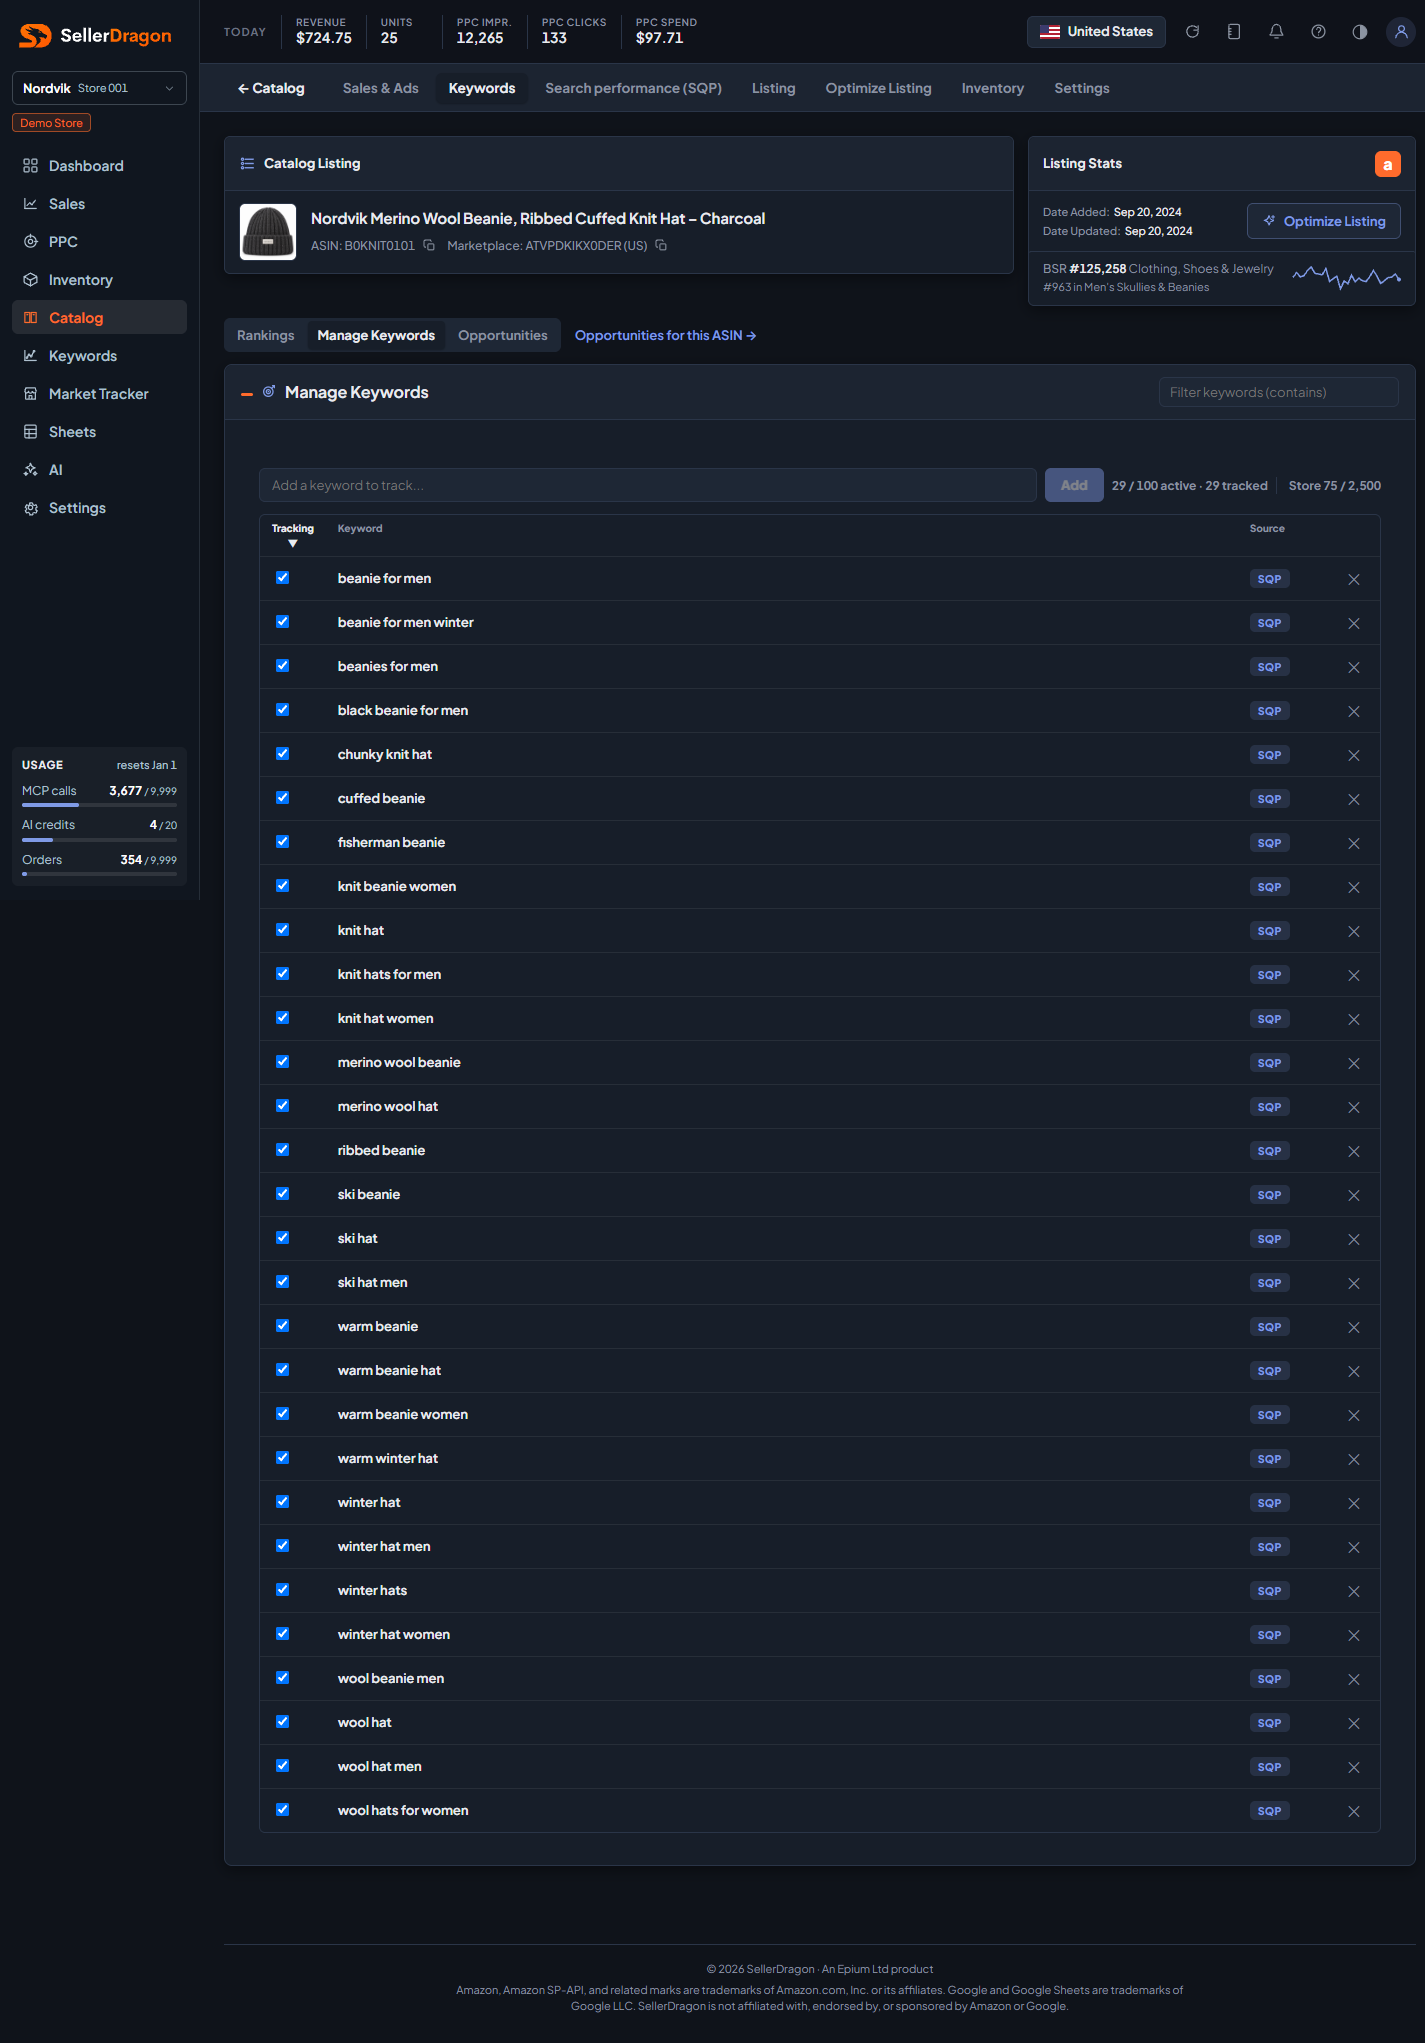The width and height of the screenshot is (1425, 2043).
Task: Copy the Marketplace ID icon
Action: coord(661,245)
